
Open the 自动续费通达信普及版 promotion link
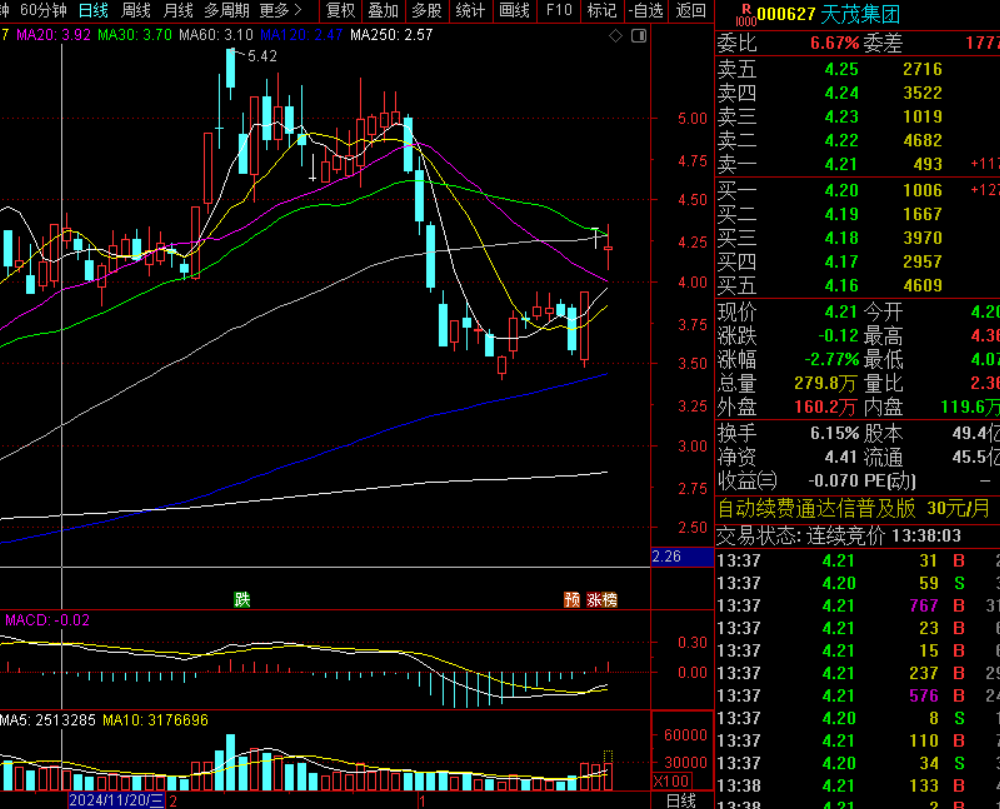[x=854, y=508]
